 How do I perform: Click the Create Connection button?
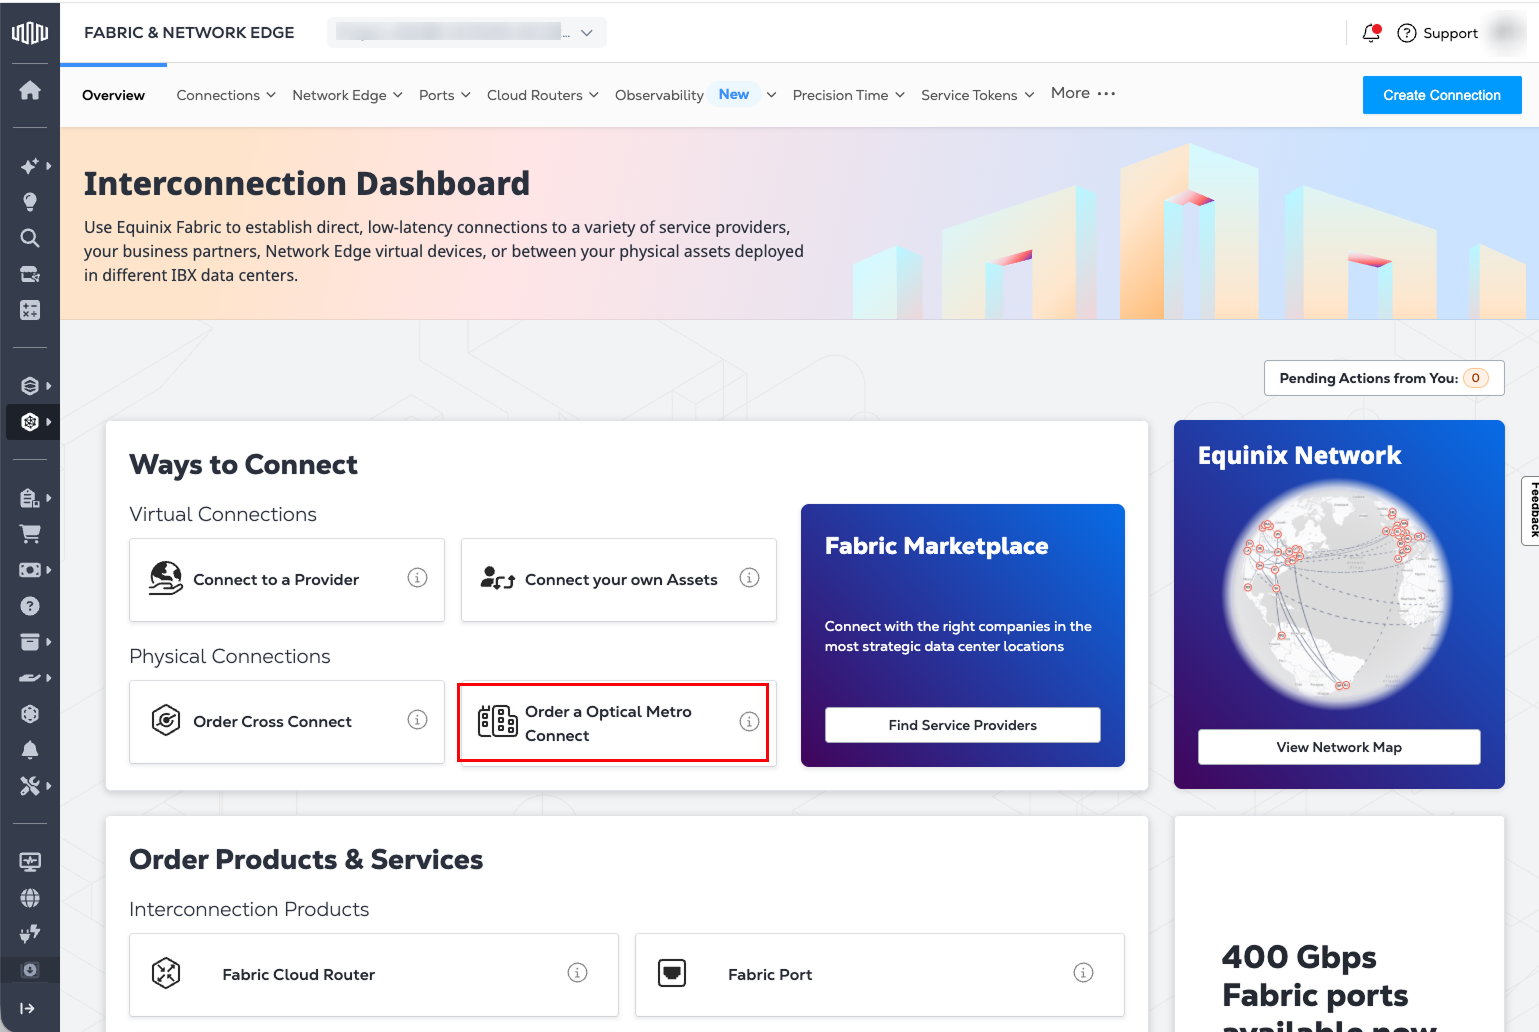1442,95
